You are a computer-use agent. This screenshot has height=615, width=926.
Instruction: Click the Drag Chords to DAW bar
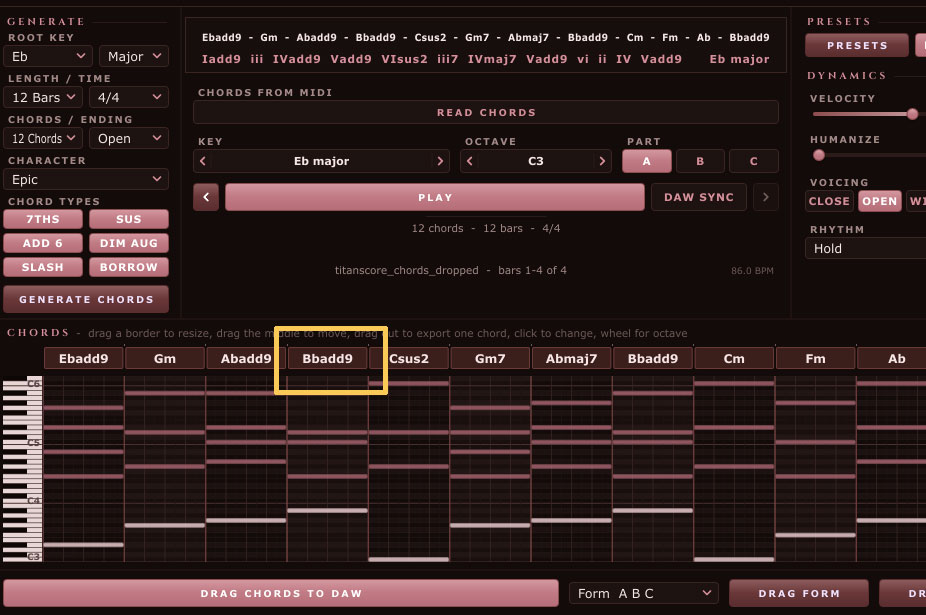click(x=281, y=593)
